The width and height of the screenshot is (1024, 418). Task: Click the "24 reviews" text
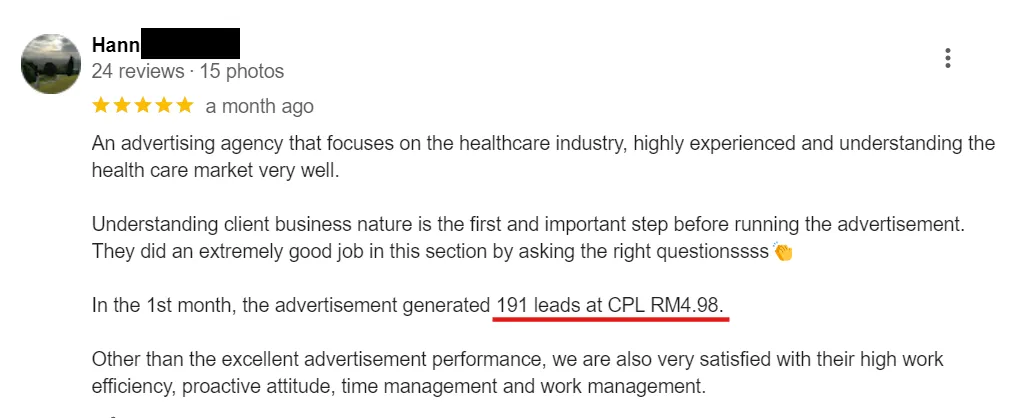(x=137, y=71)
